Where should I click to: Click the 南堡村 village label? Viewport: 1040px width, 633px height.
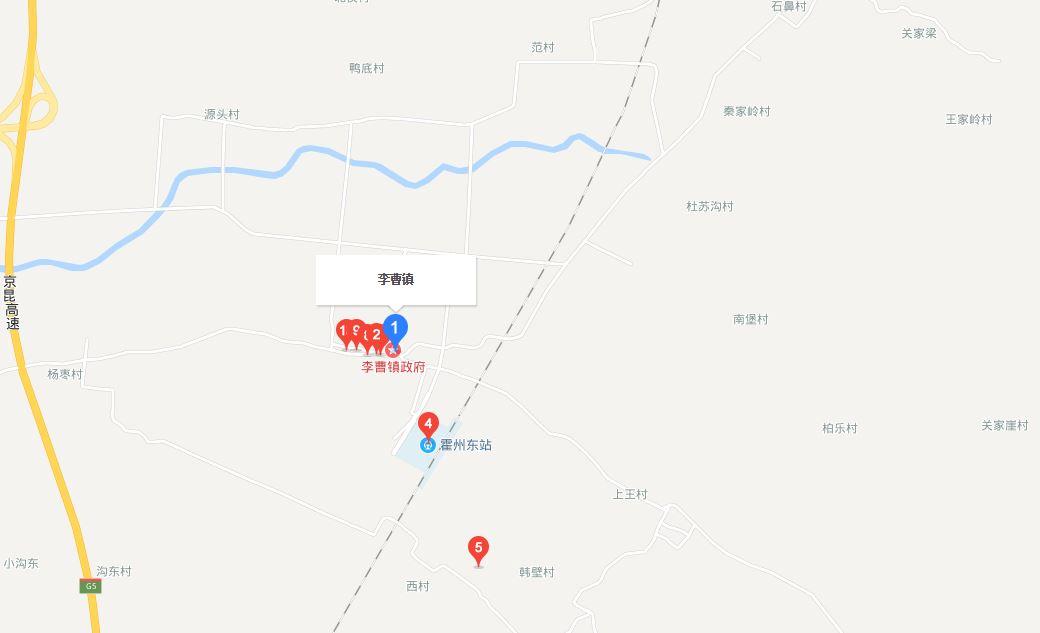point(751,319)
